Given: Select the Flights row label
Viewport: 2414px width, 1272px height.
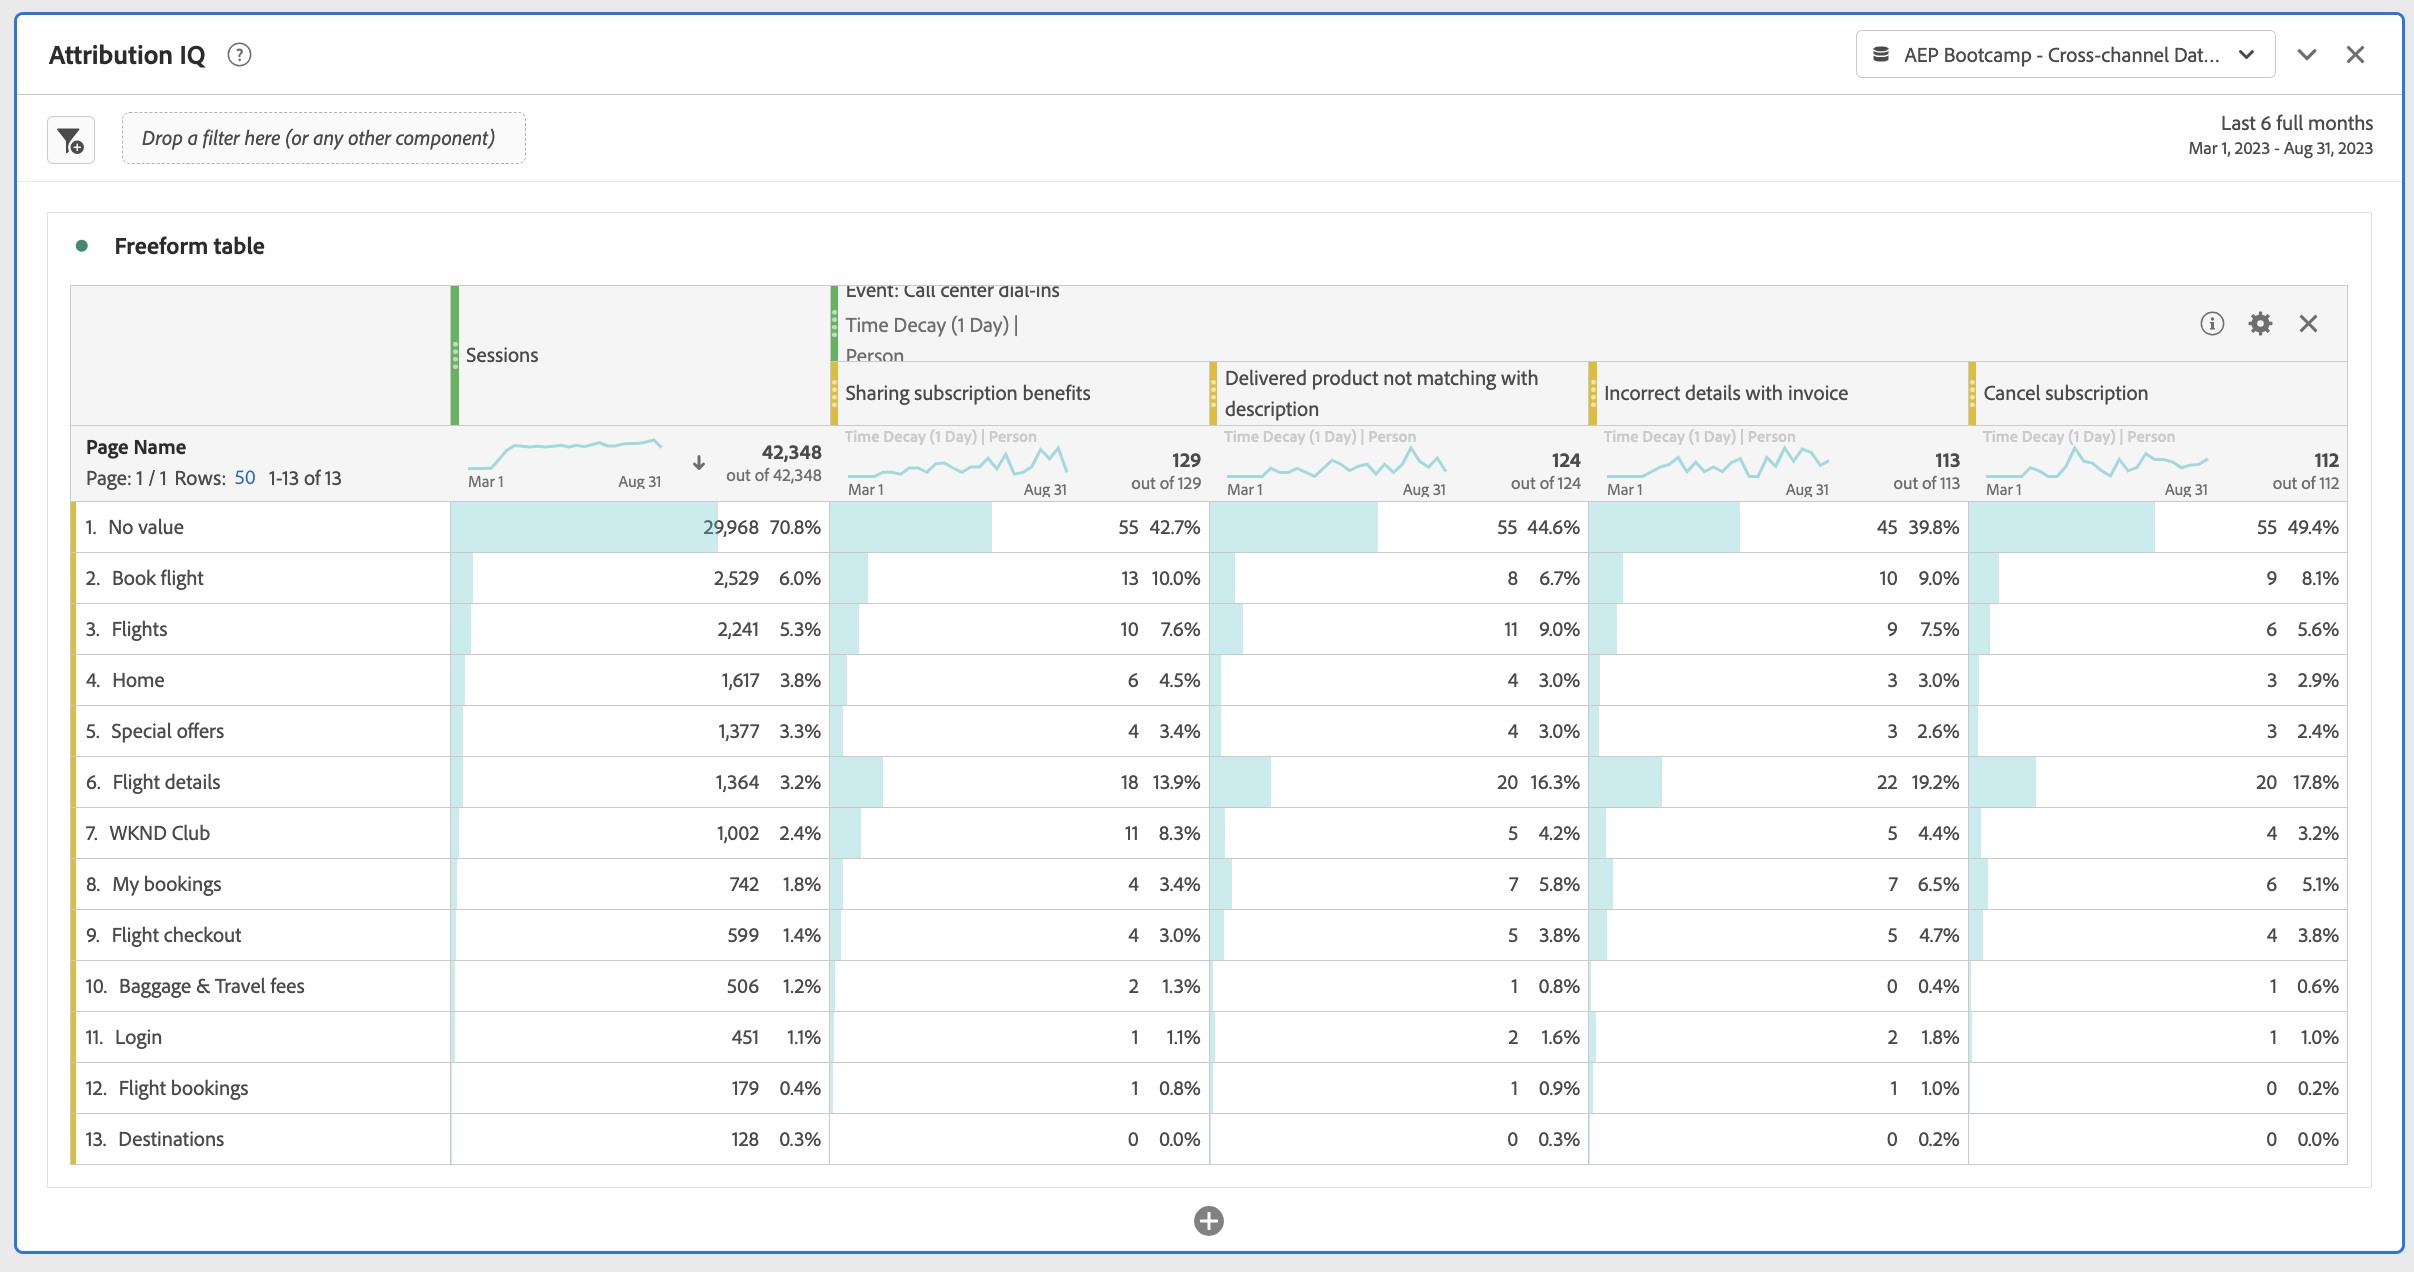Looking at the screenshot, I should click(139, 629).
